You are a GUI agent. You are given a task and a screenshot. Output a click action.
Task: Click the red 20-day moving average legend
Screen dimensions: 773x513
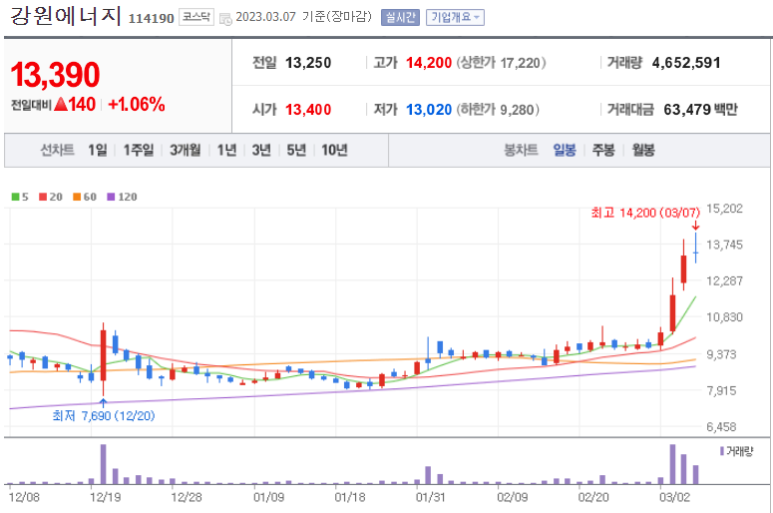[x=51, y=197]
